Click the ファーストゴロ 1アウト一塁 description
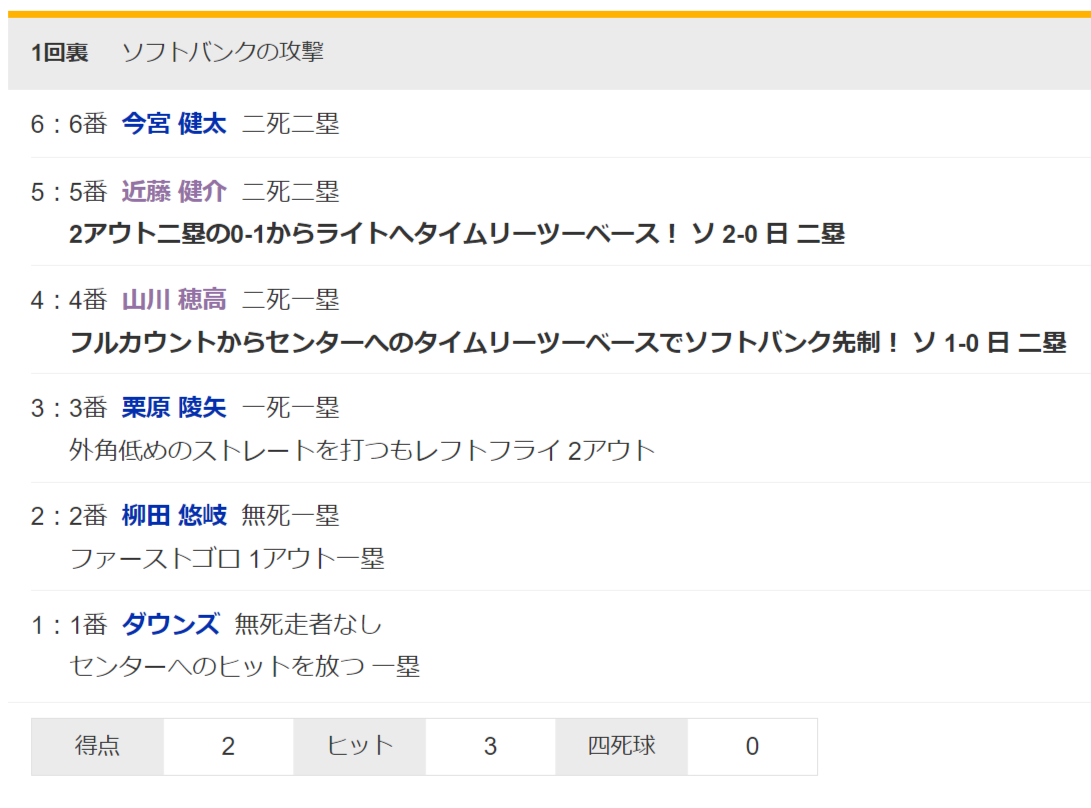Screen dimensions: 1091x808 227,558
